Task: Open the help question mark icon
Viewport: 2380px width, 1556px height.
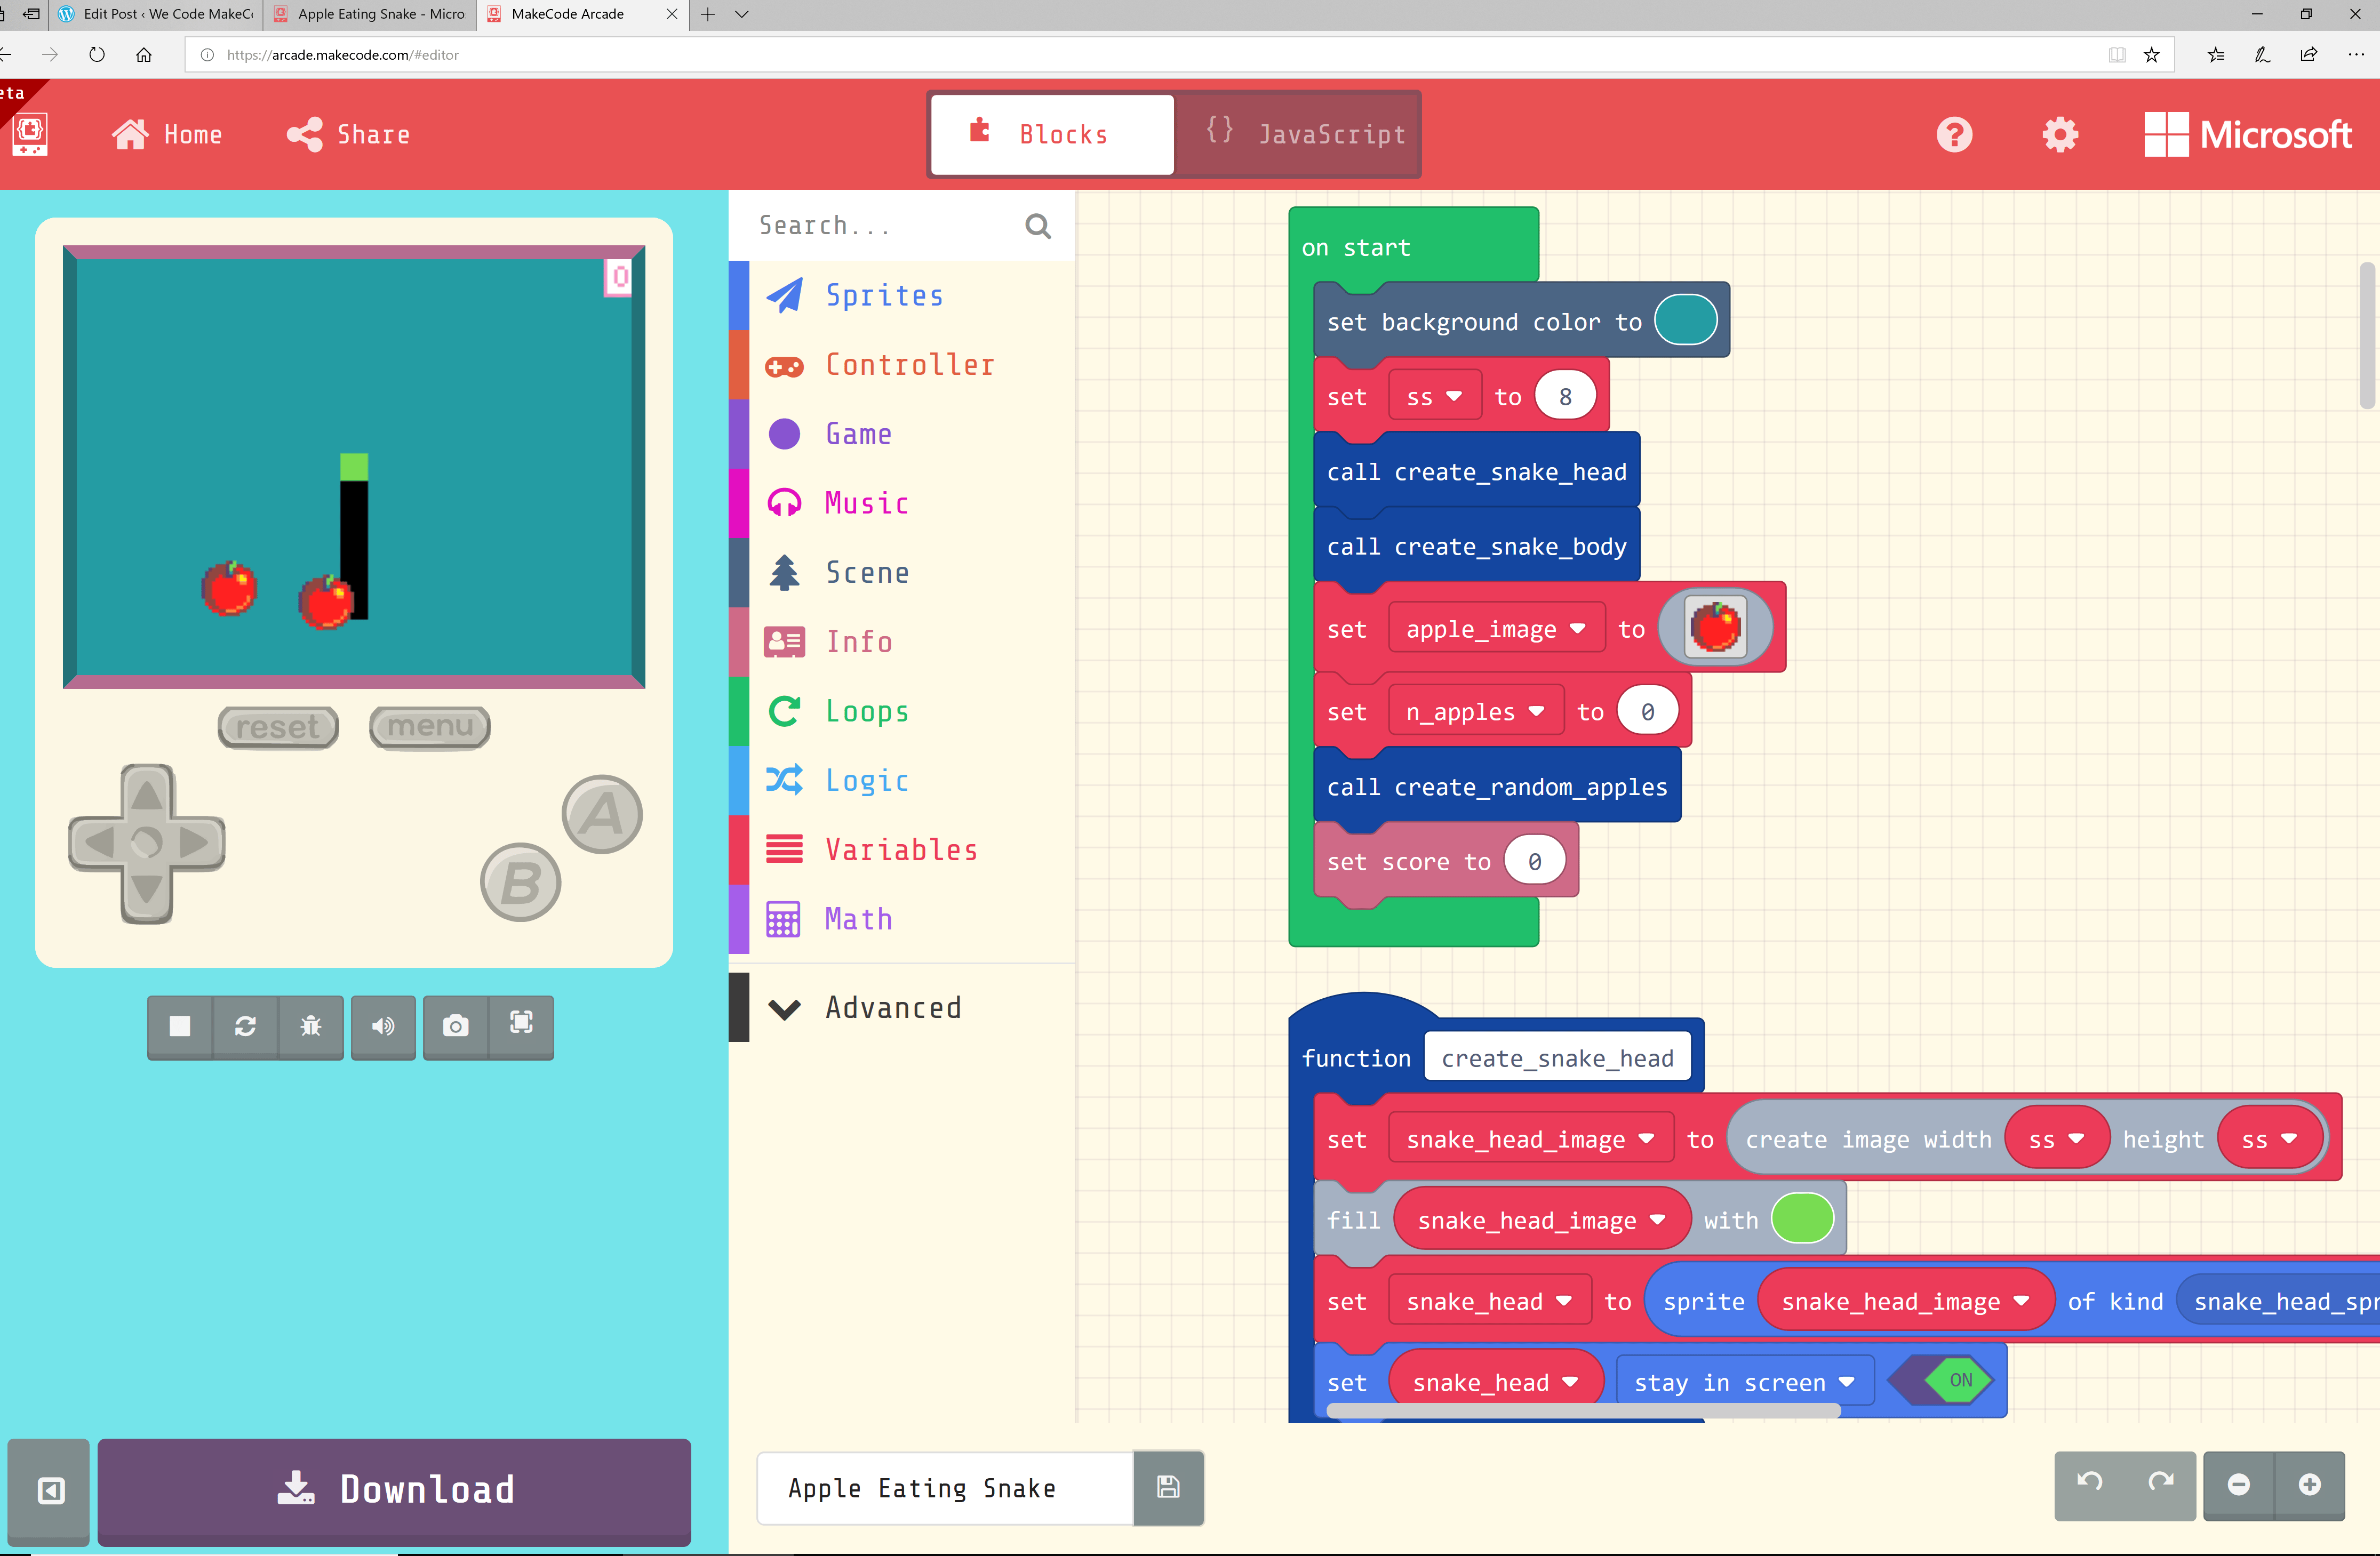Action: click(x=1954, y=134)
